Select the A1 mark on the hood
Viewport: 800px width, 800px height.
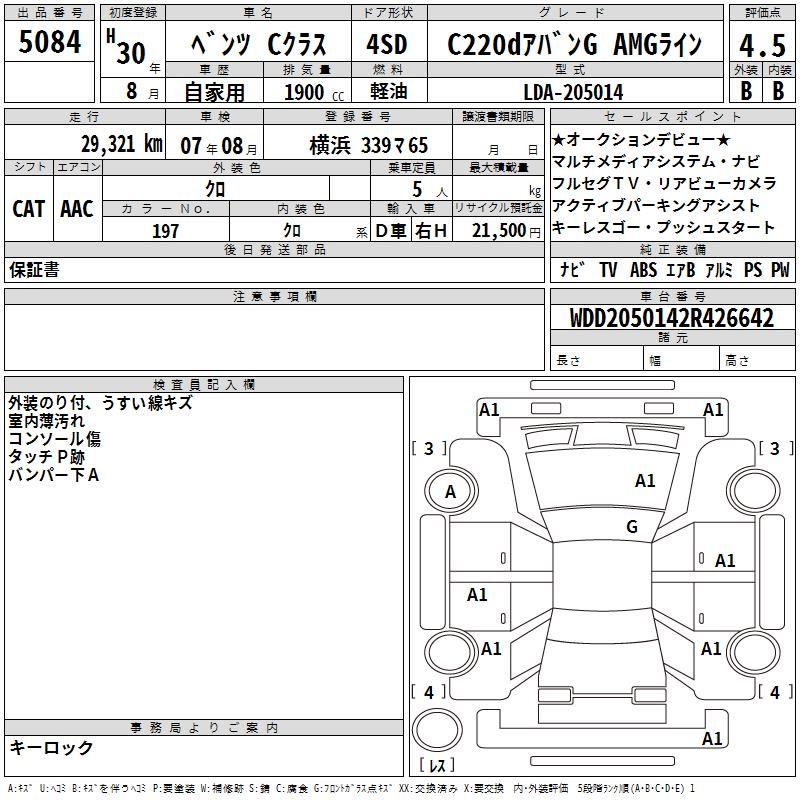pyautogui.click(x=645, y=480)
